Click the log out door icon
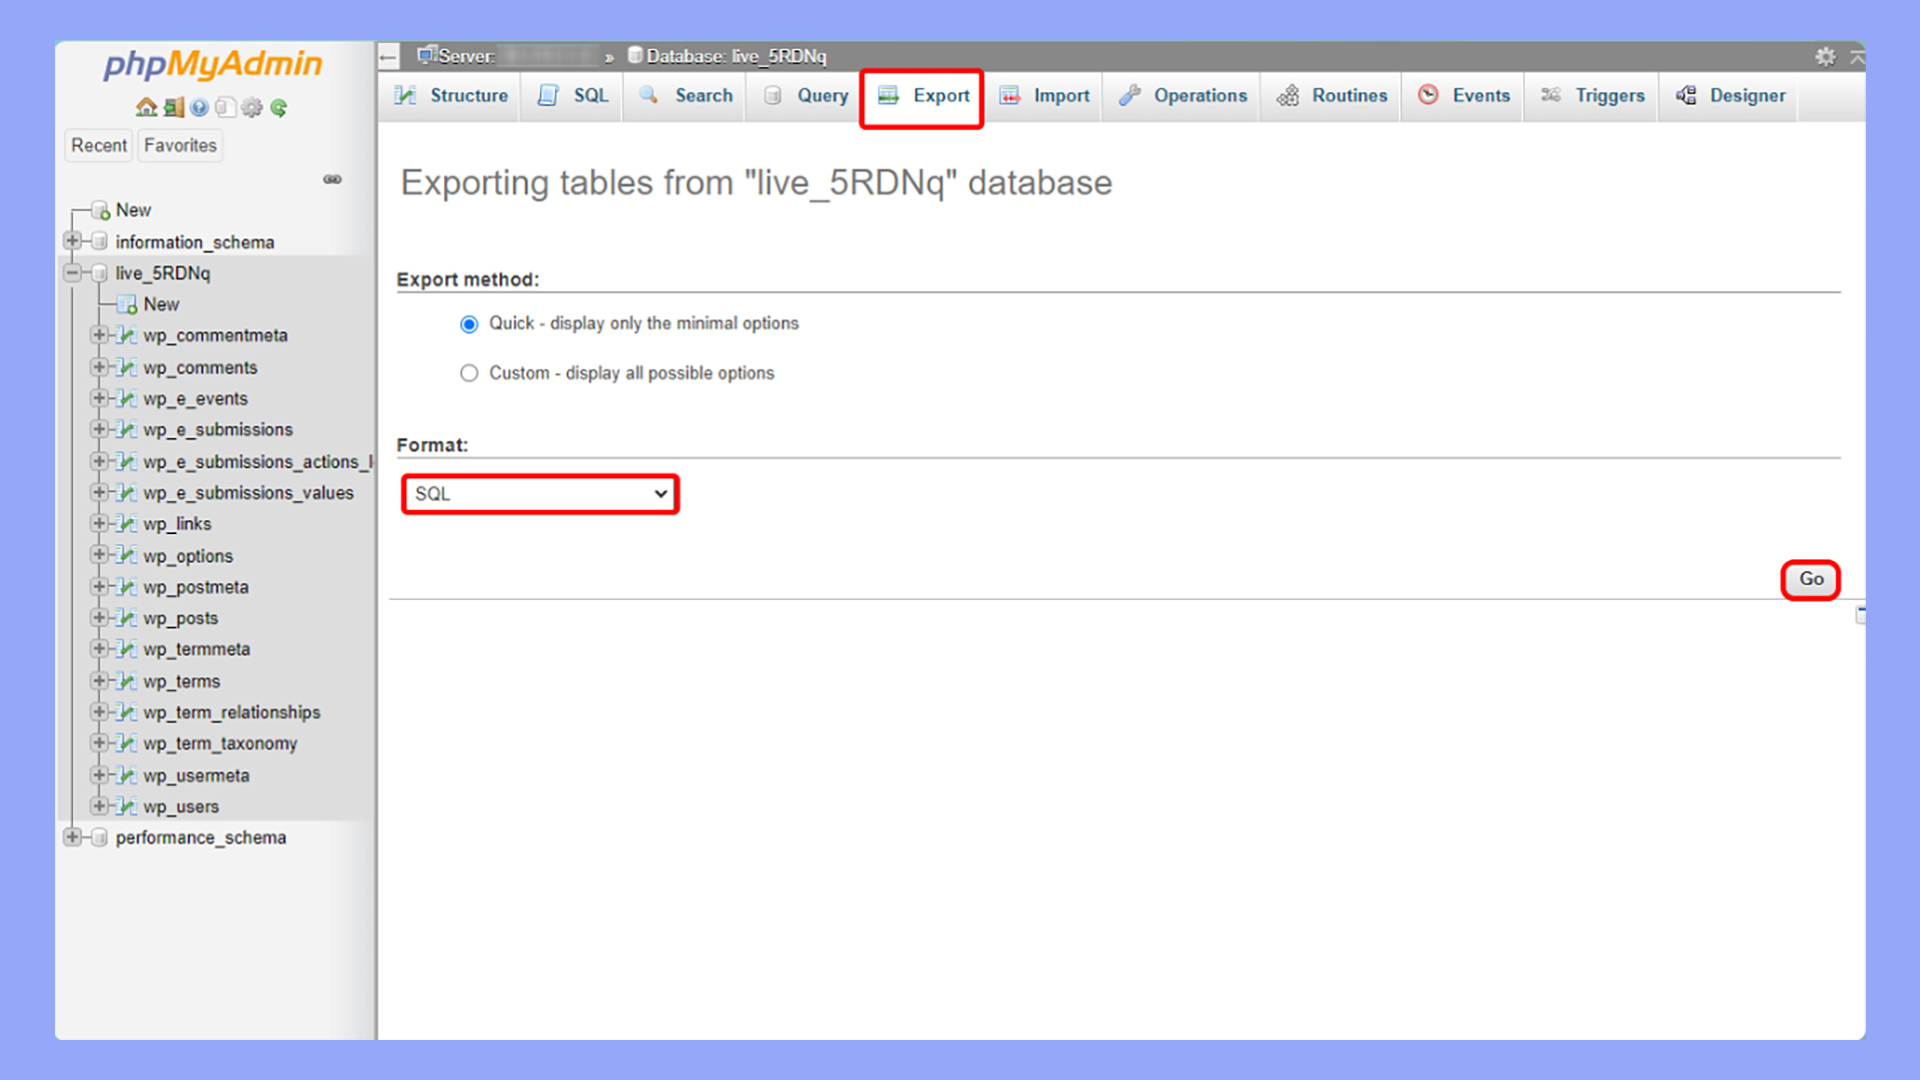 [173, 108]
